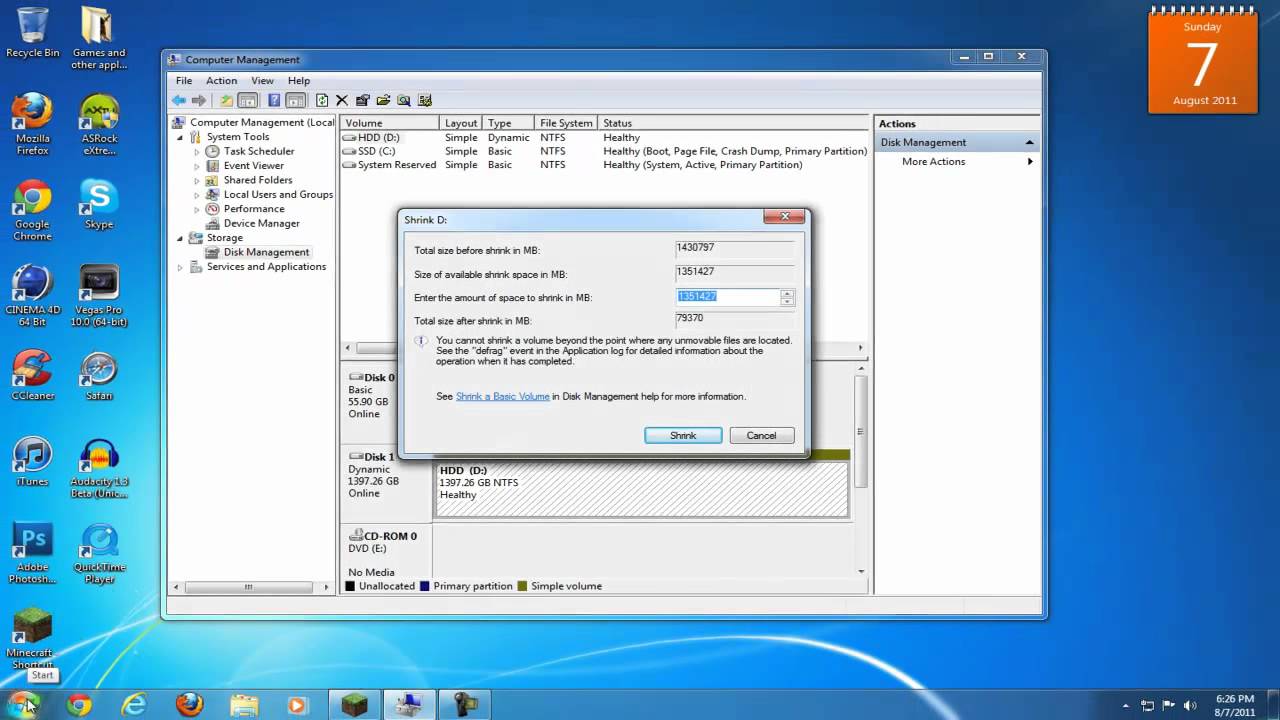This screenshot has height=720, width=1280.
Task: Click the Up one level folder icon
Action: 227,100
